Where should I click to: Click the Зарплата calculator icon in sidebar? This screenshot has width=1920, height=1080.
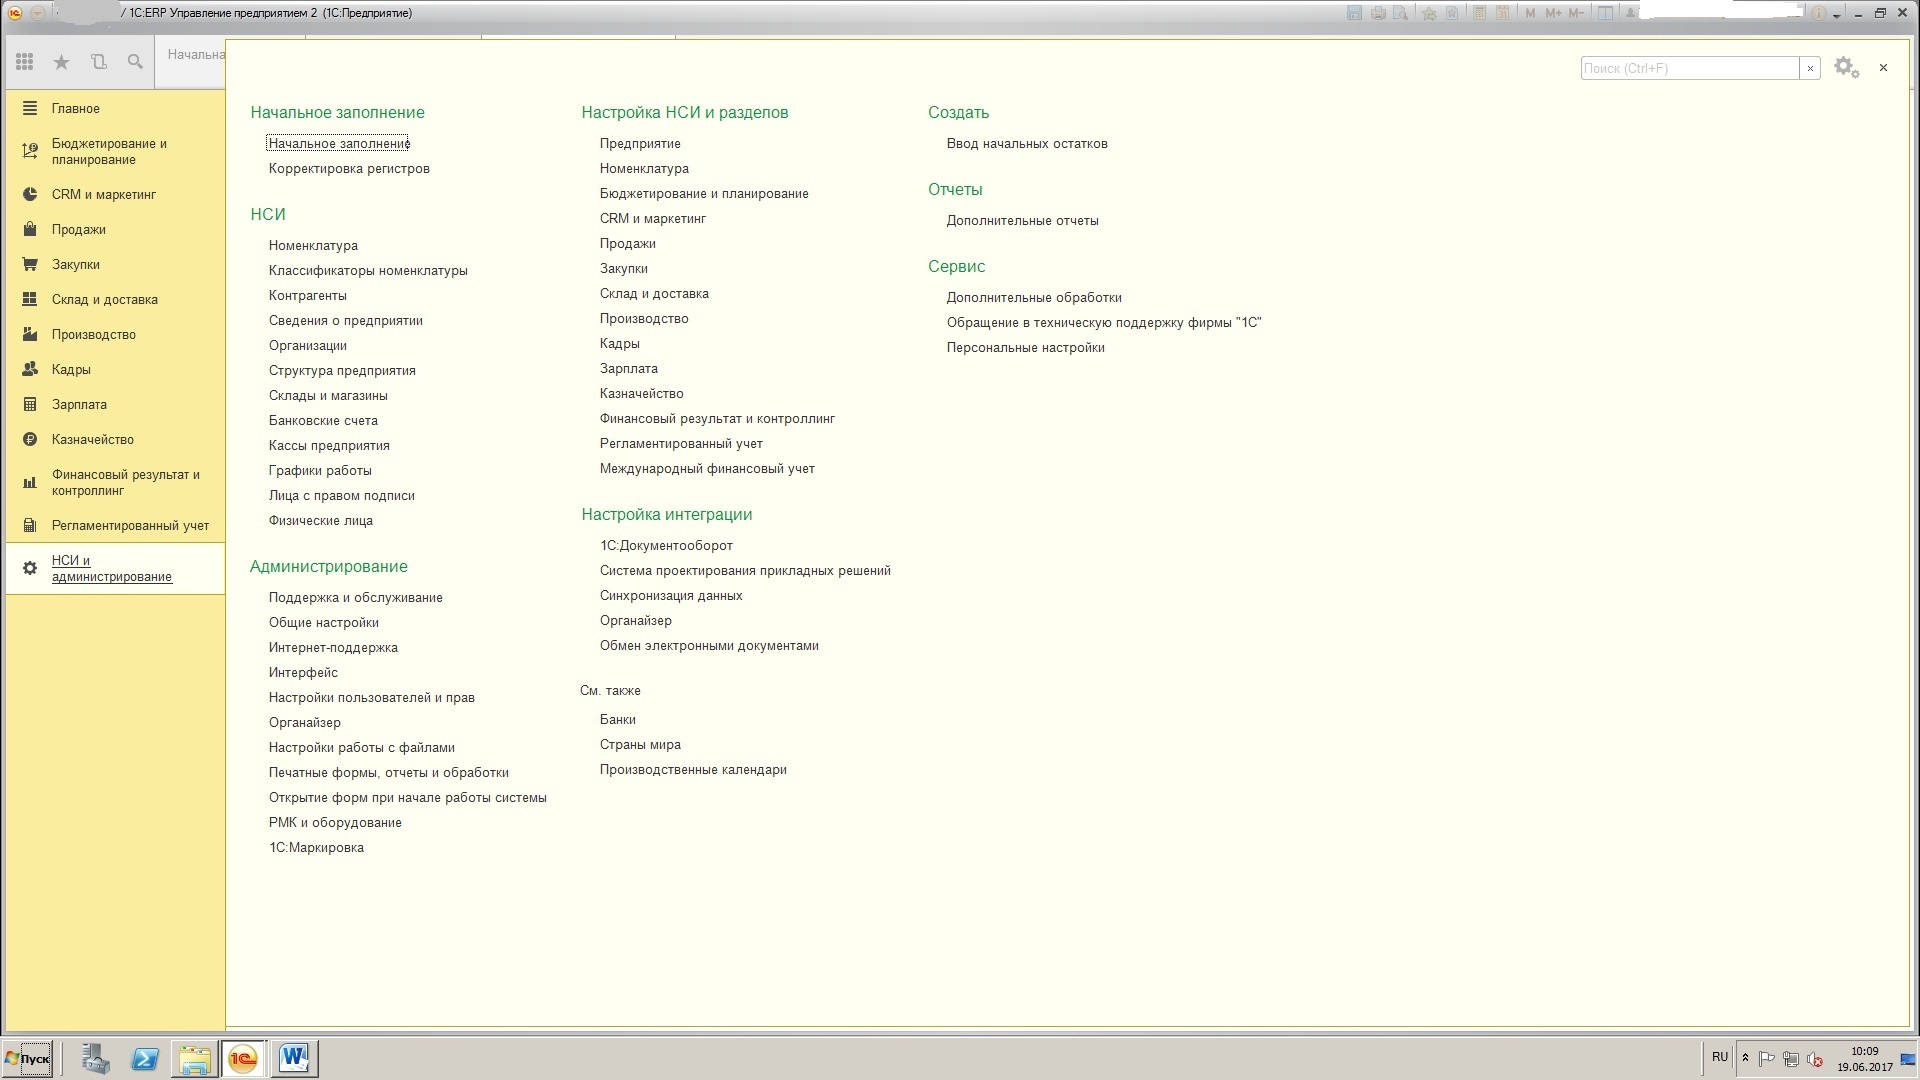pyautogui.click(x=30, y=404)
